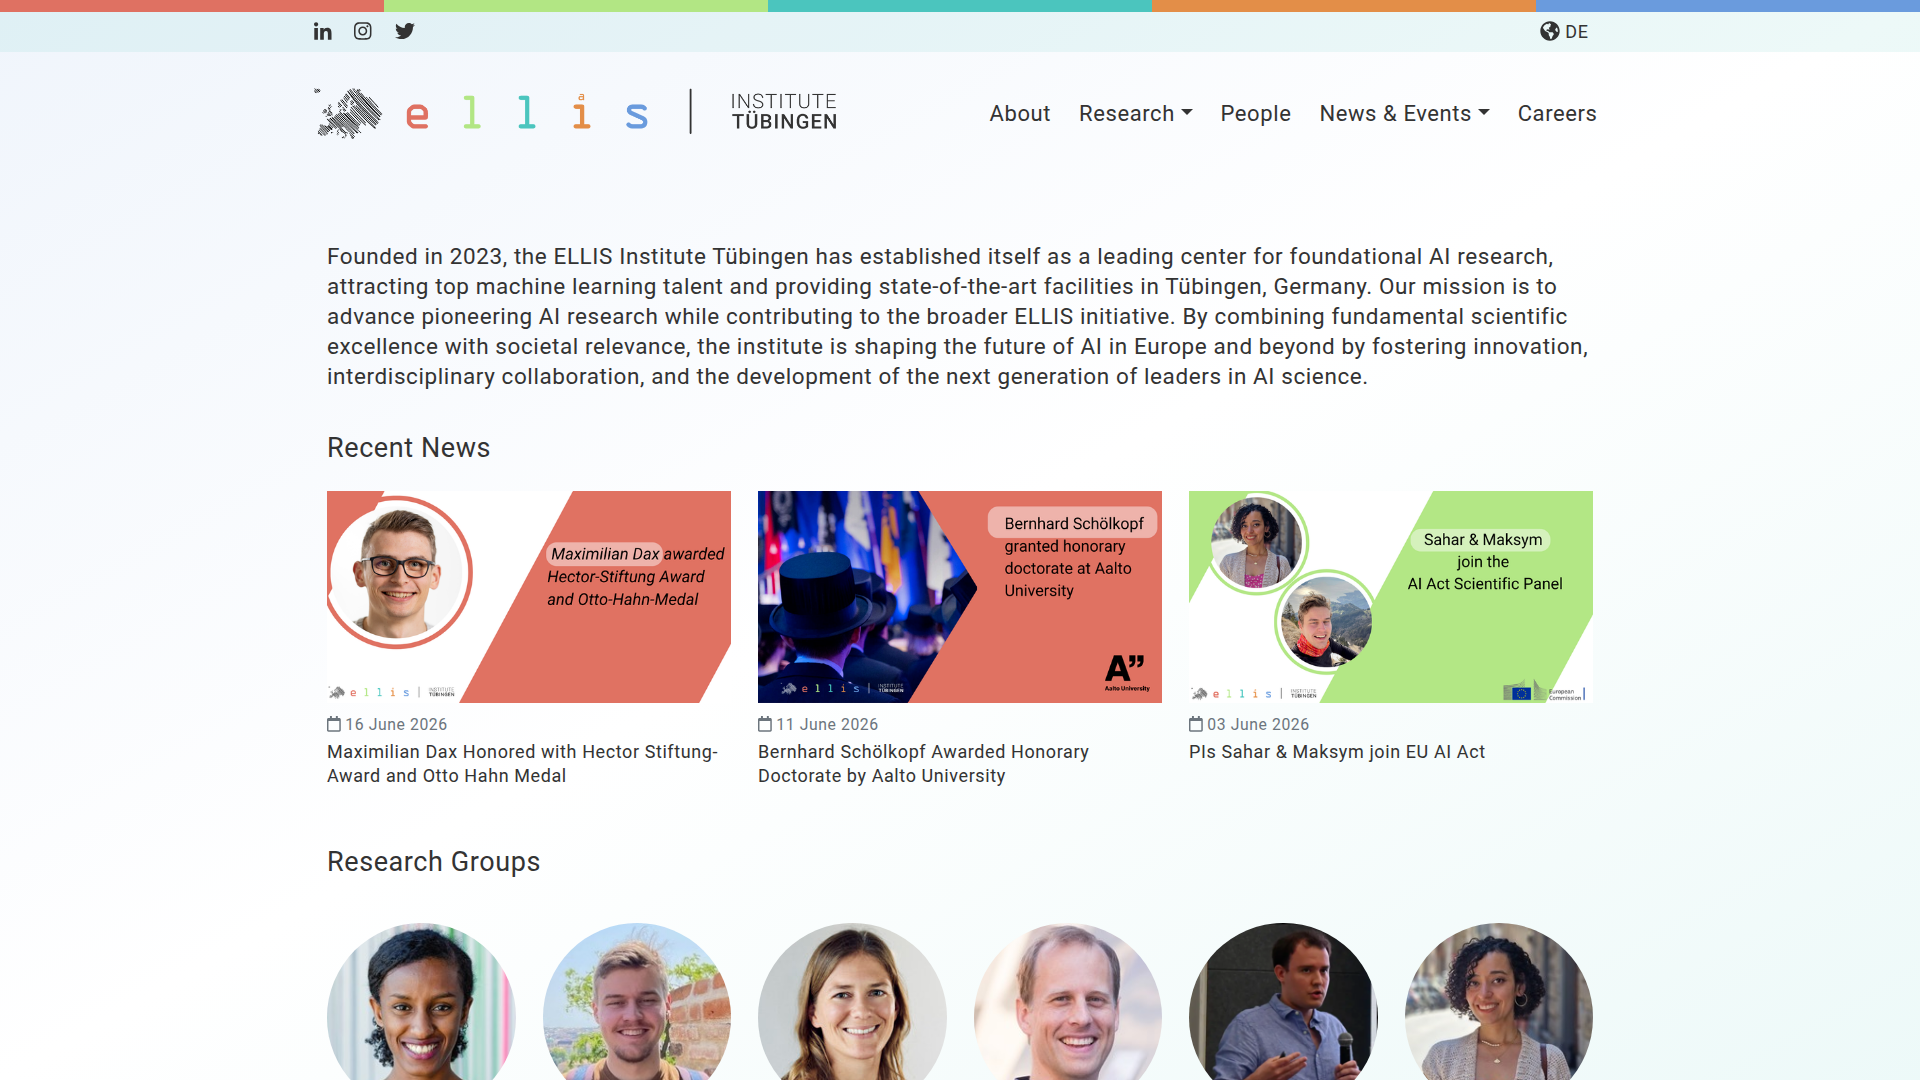Click the Recent News heading
The image size is (1920, 1080).
coord(408,448)
